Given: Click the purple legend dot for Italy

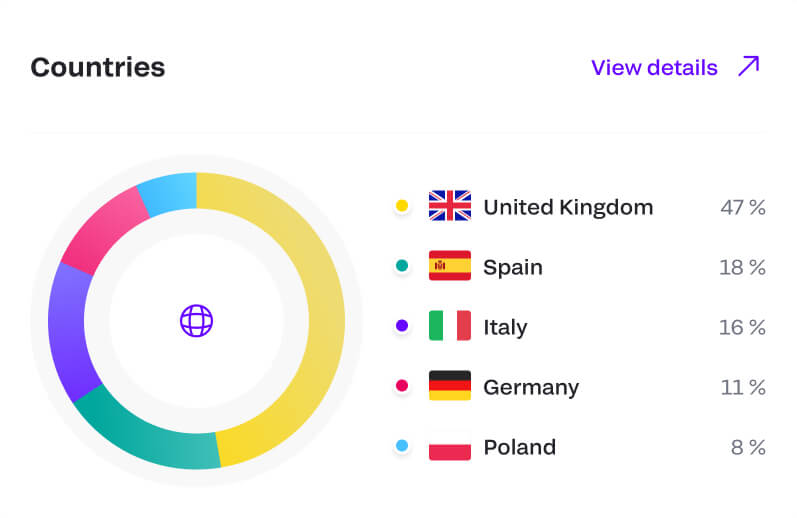Looking at the screenshot, I should pyautogui.click(x=402, y=326).
